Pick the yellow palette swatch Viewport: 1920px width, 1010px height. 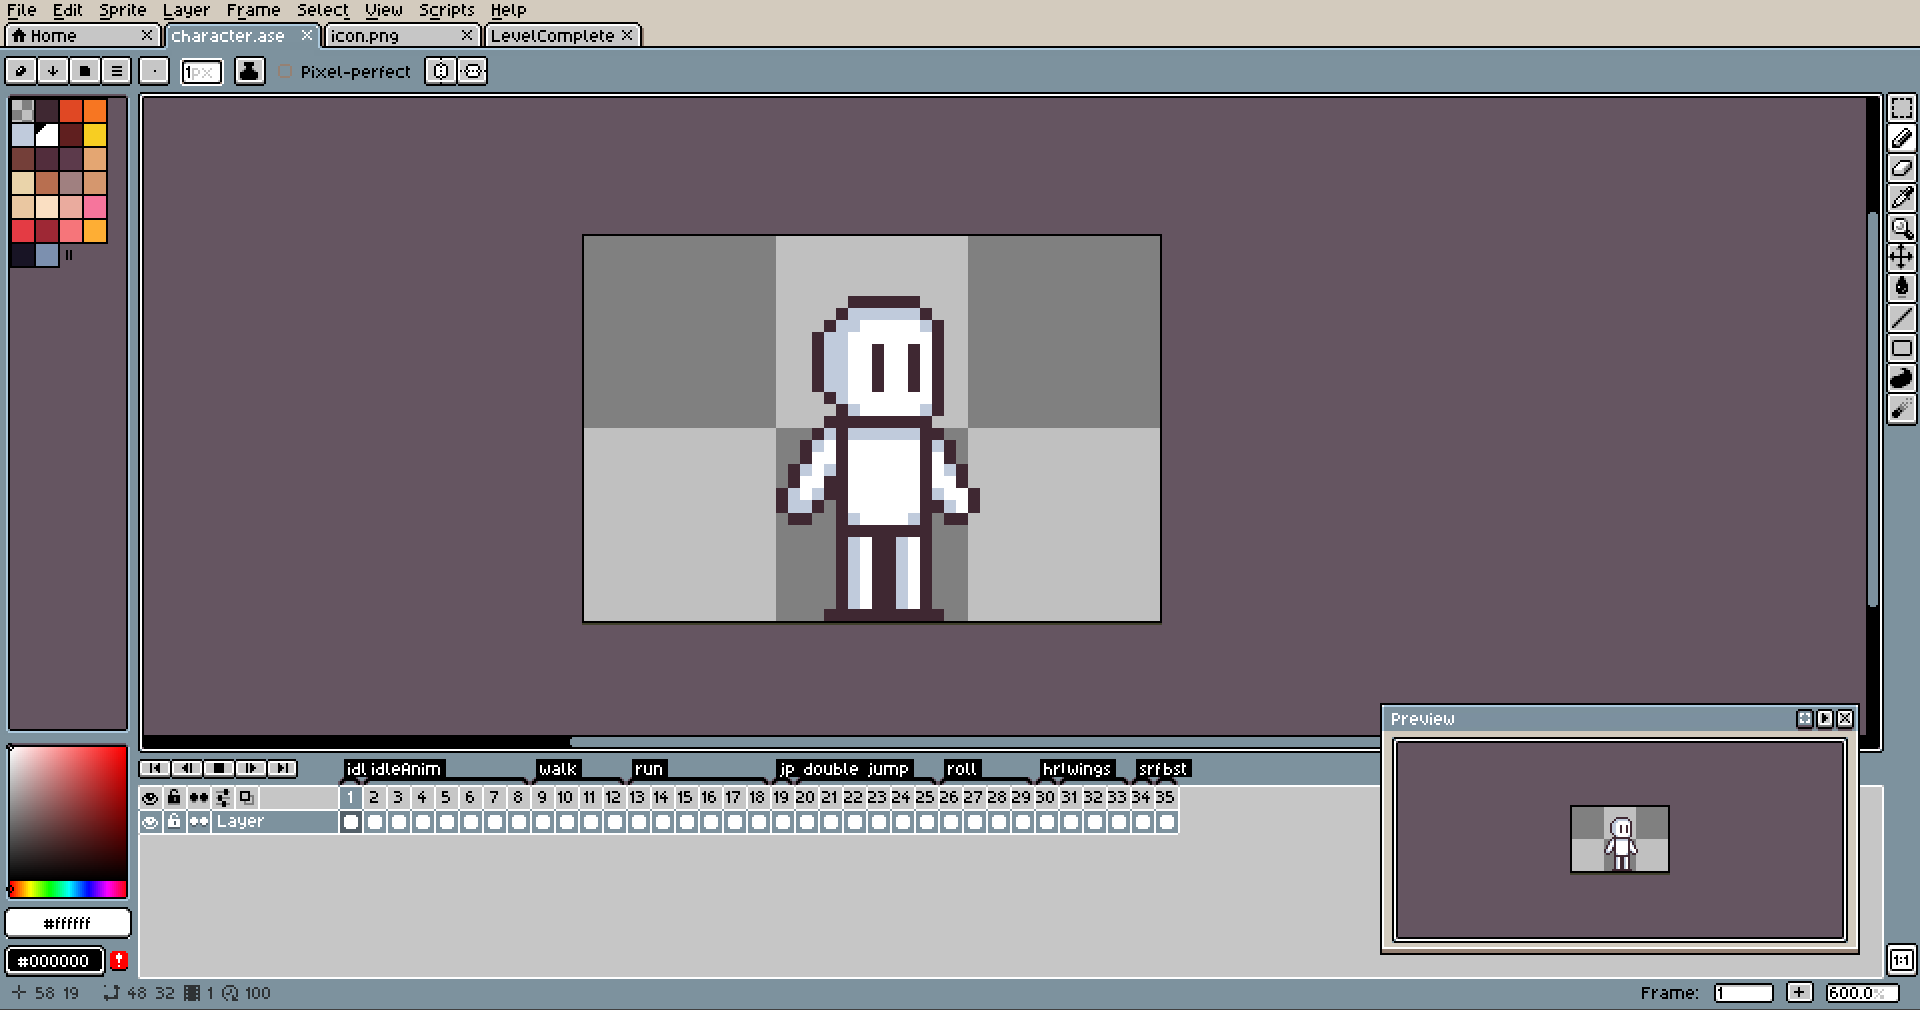tap(95, 135)
